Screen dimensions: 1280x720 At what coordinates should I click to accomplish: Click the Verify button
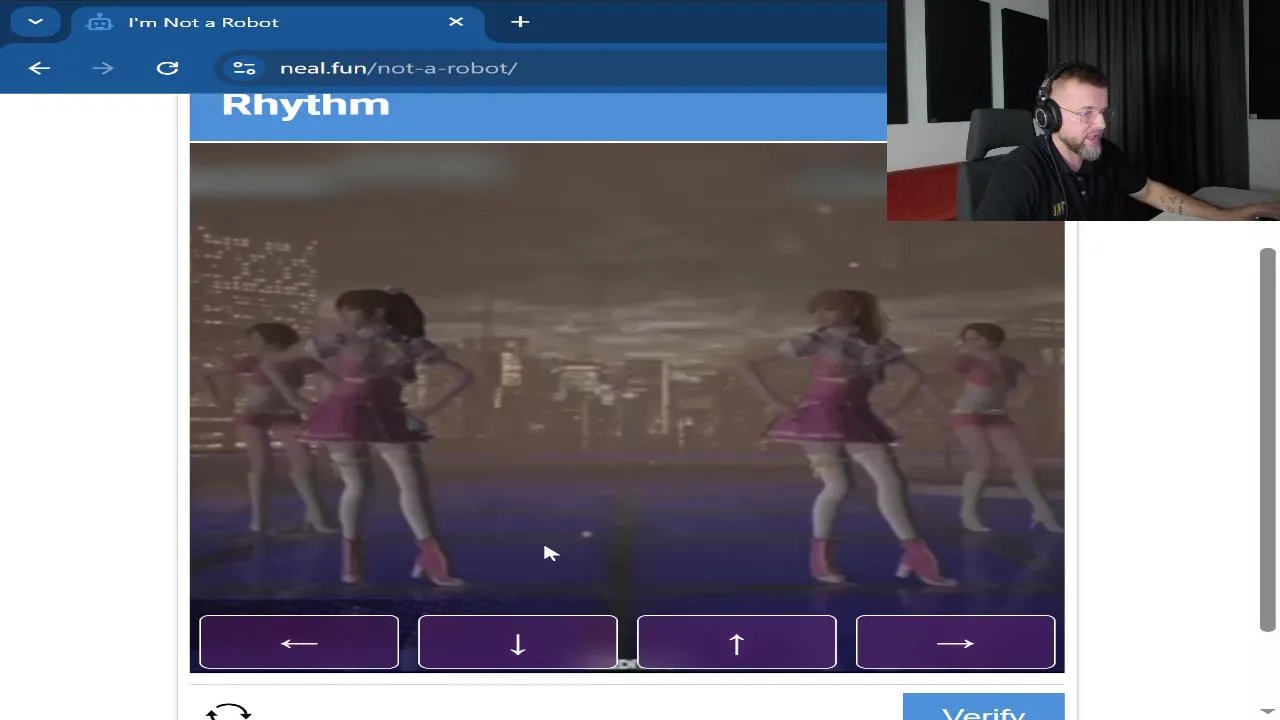[983, 707]
